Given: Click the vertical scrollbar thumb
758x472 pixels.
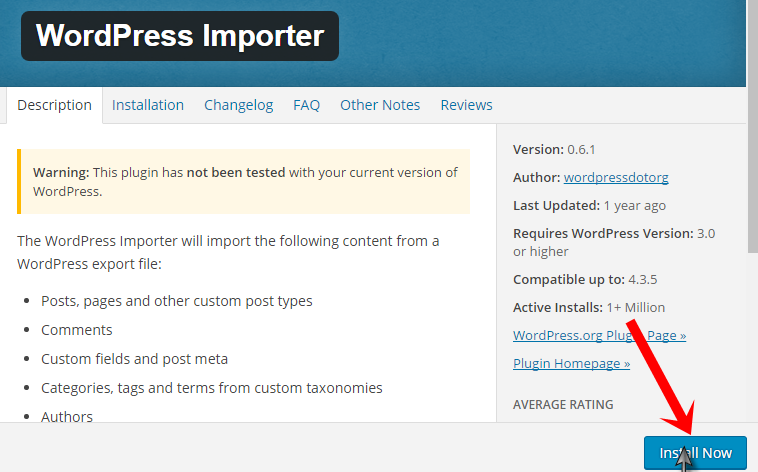Looking at the screenshot, I should 753,126.
